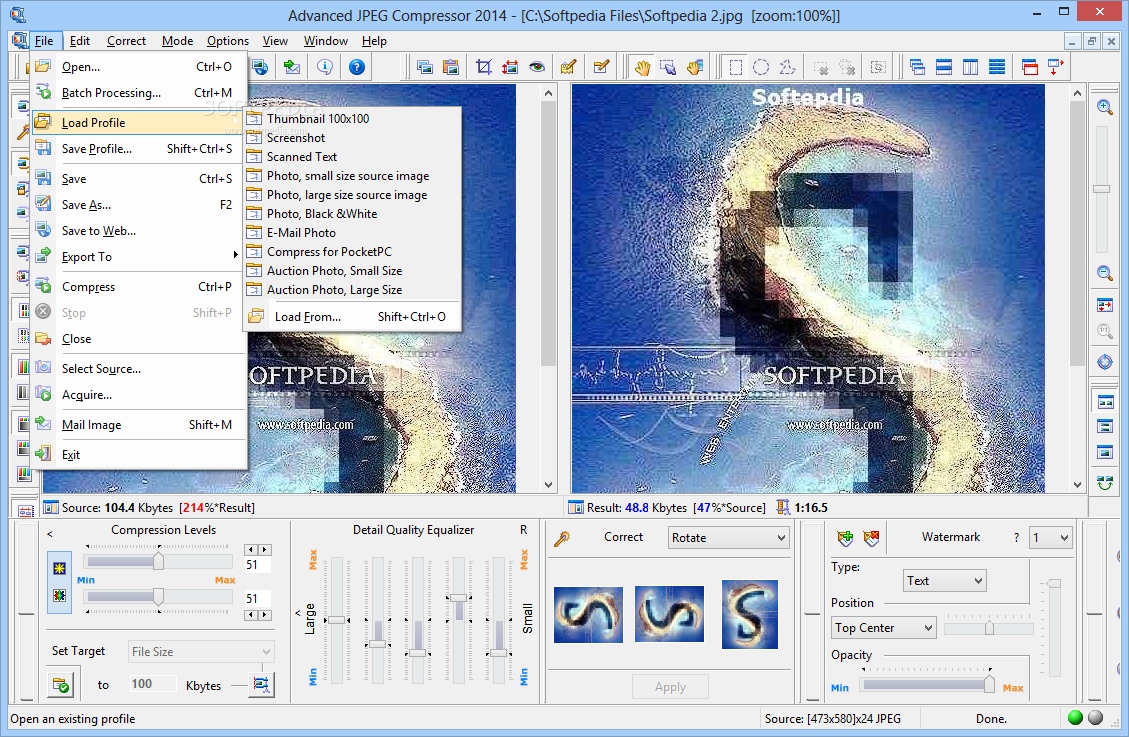Screen dimensions: 1129x737
Task: Click the third rotate preview thumbnail
Action: tap(750, 615)
